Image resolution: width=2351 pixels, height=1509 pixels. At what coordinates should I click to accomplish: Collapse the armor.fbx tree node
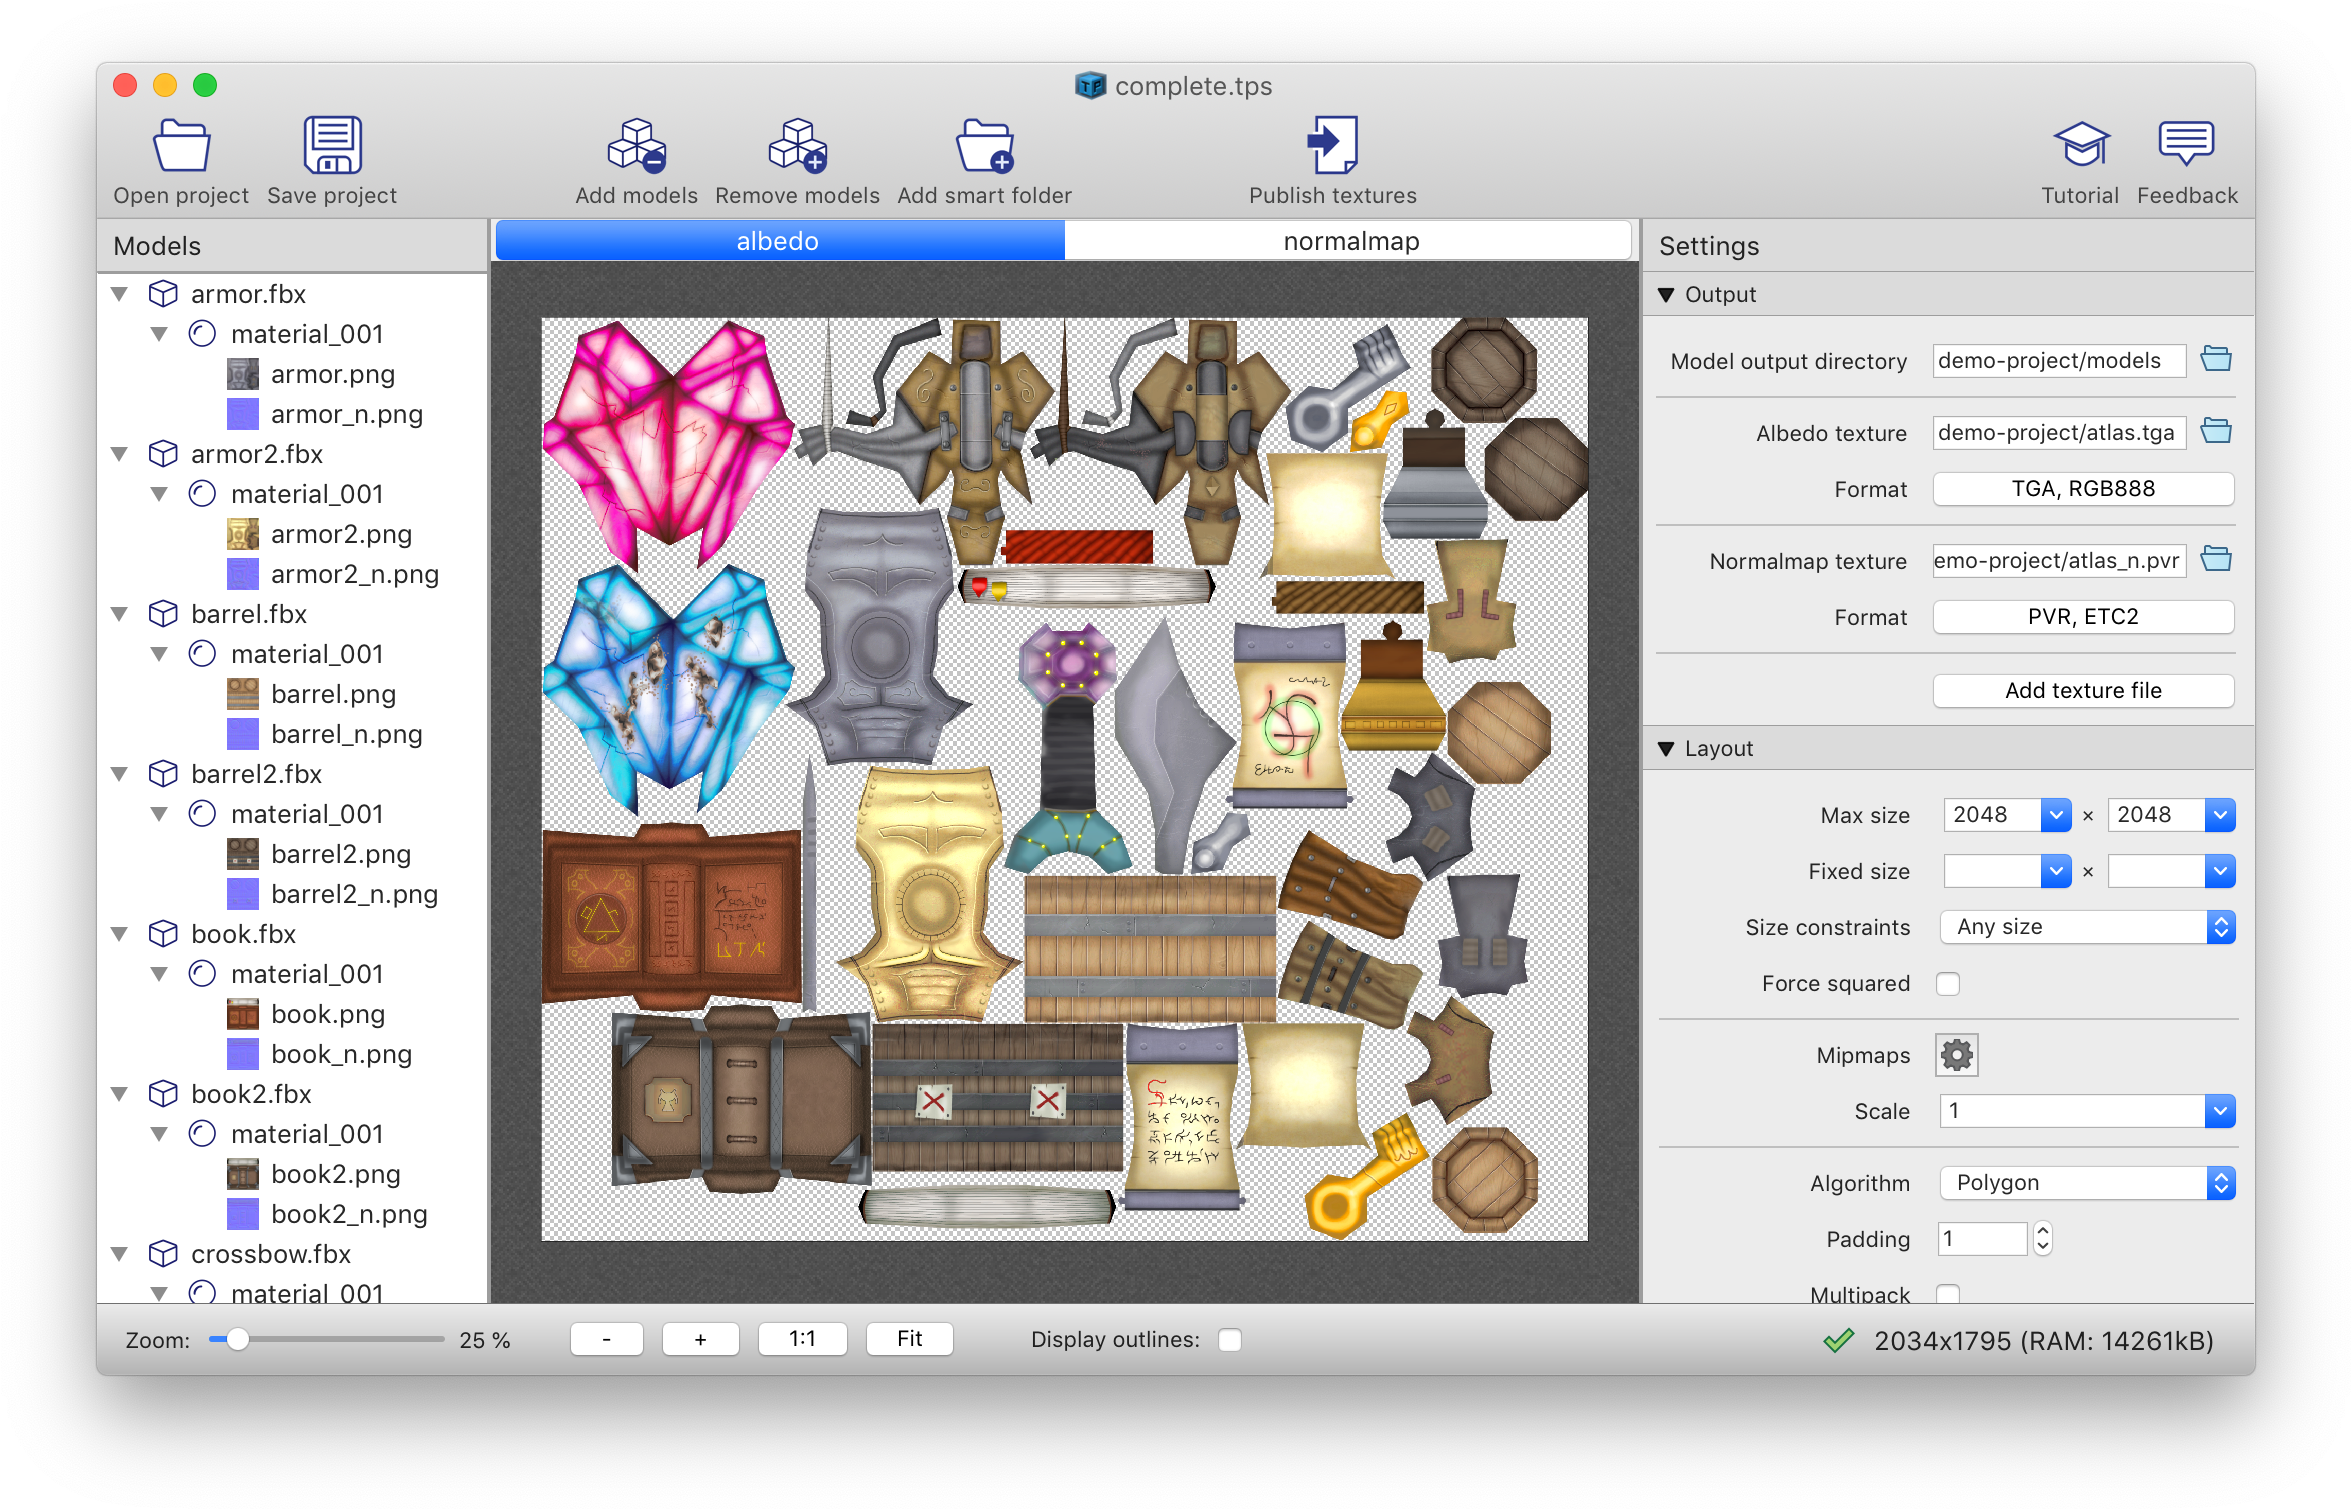click(x=120, y=294)
